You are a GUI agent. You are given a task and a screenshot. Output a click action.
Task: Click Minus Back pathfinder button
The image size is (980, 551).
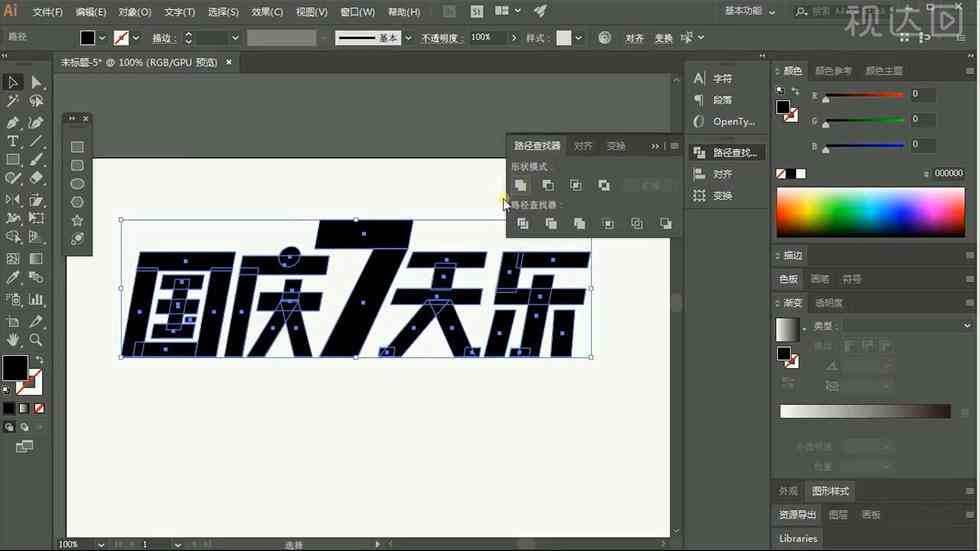tap(666, 224)
